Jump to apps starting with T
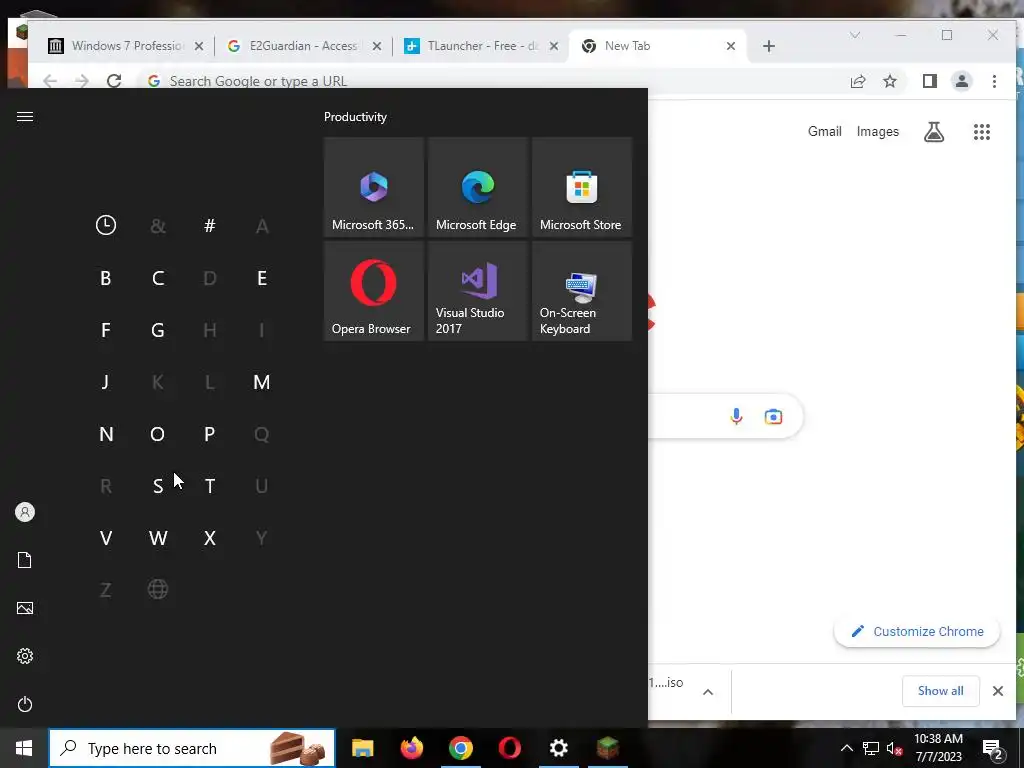 point(210,486)
